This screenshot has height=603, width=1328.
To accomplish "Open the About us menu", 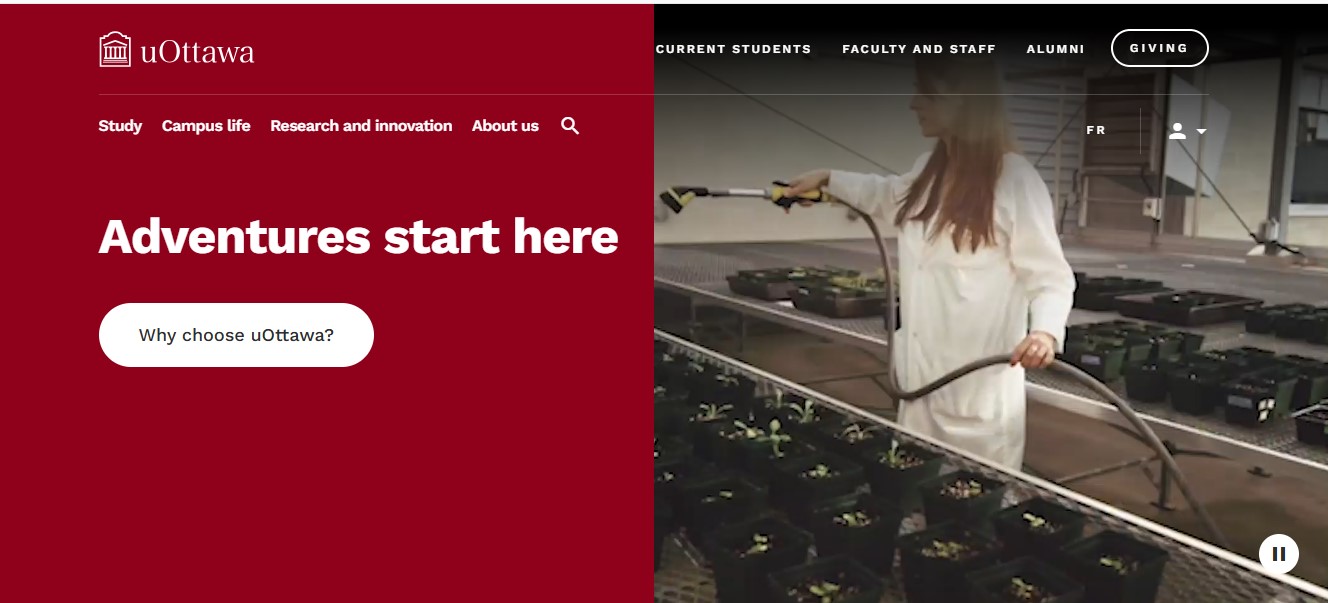I will click(505, 126).
